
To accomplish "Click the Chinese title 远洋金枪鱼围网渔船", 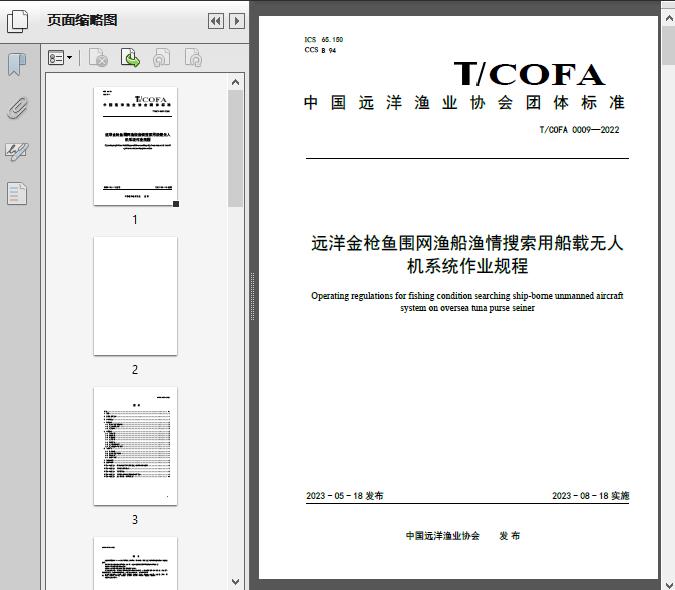I will click(x=467, y=254).
